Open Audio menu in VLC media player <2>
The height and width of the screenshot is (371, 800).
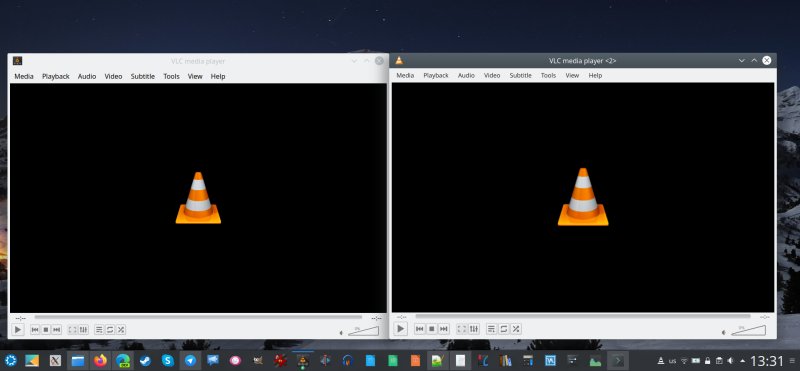(466, 76)
